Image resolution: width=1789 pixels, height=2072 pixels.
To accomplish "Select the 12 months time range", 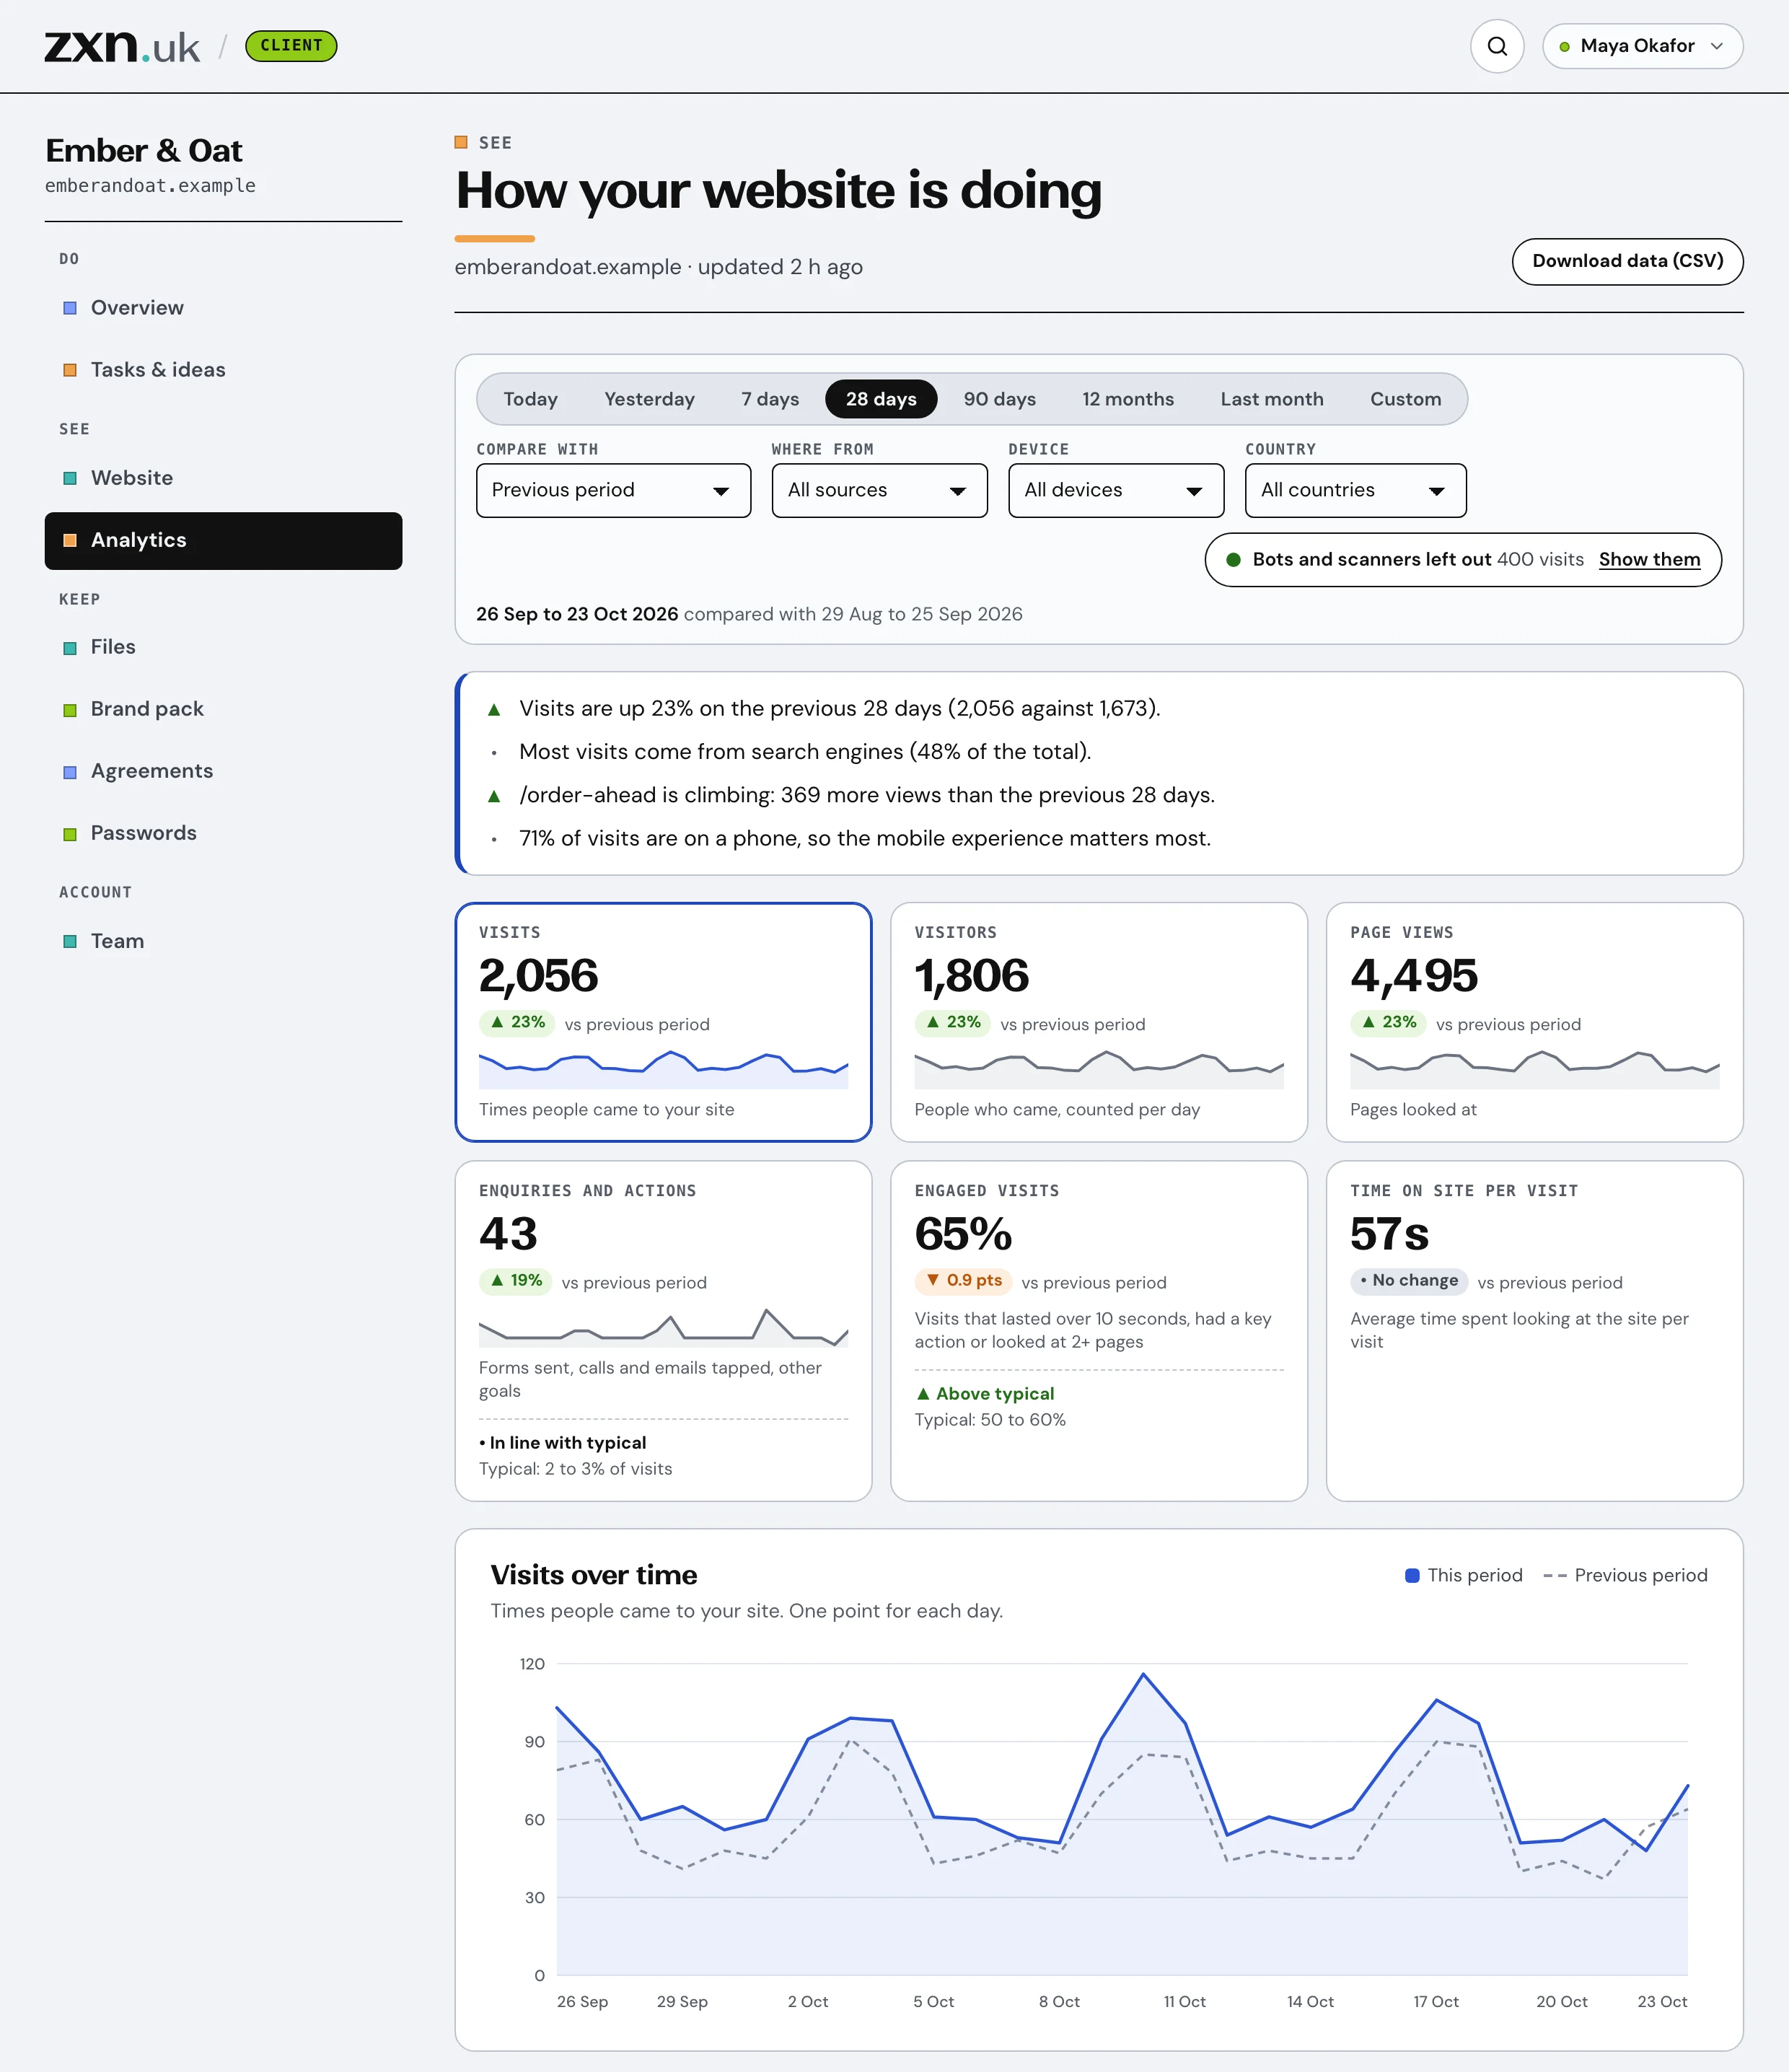I will (x=1128, y=399).
